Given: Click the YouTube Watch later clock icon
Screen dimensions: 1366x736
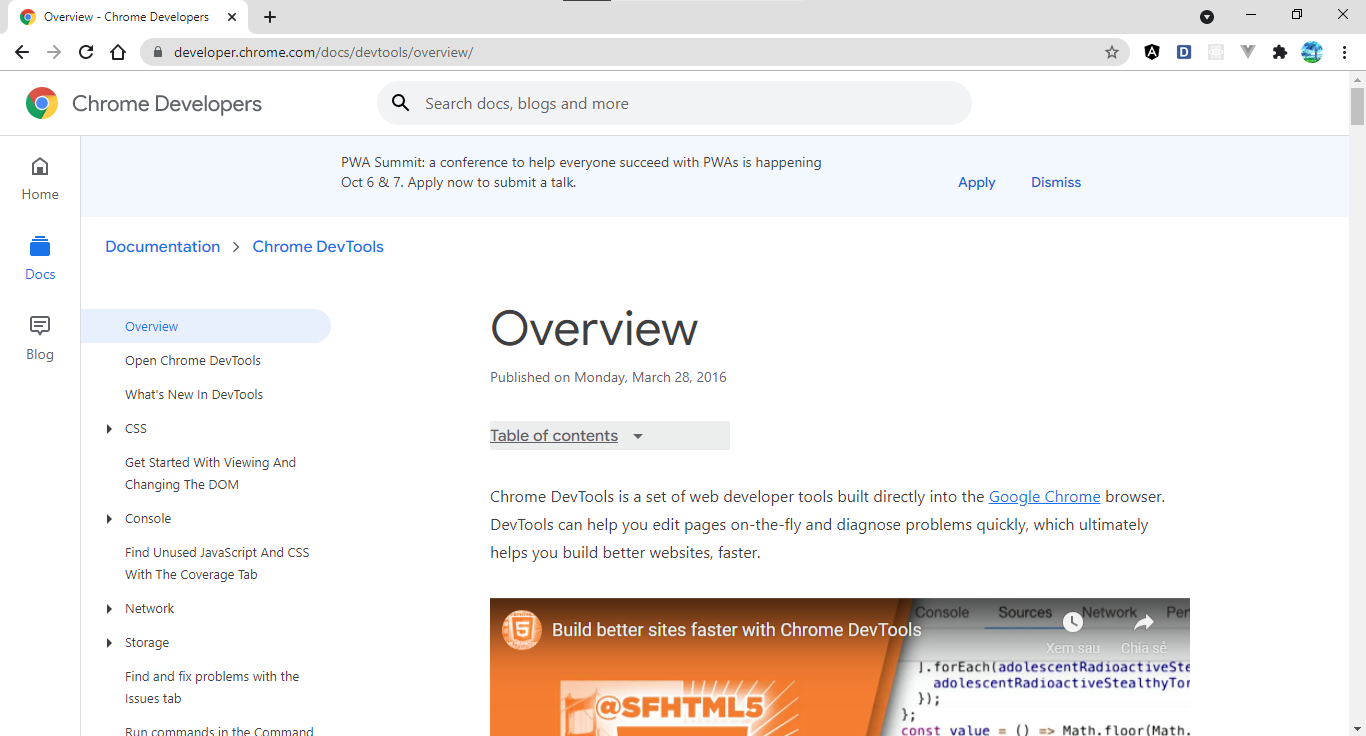Looking at the screenshot, I should coord(1073,622).
